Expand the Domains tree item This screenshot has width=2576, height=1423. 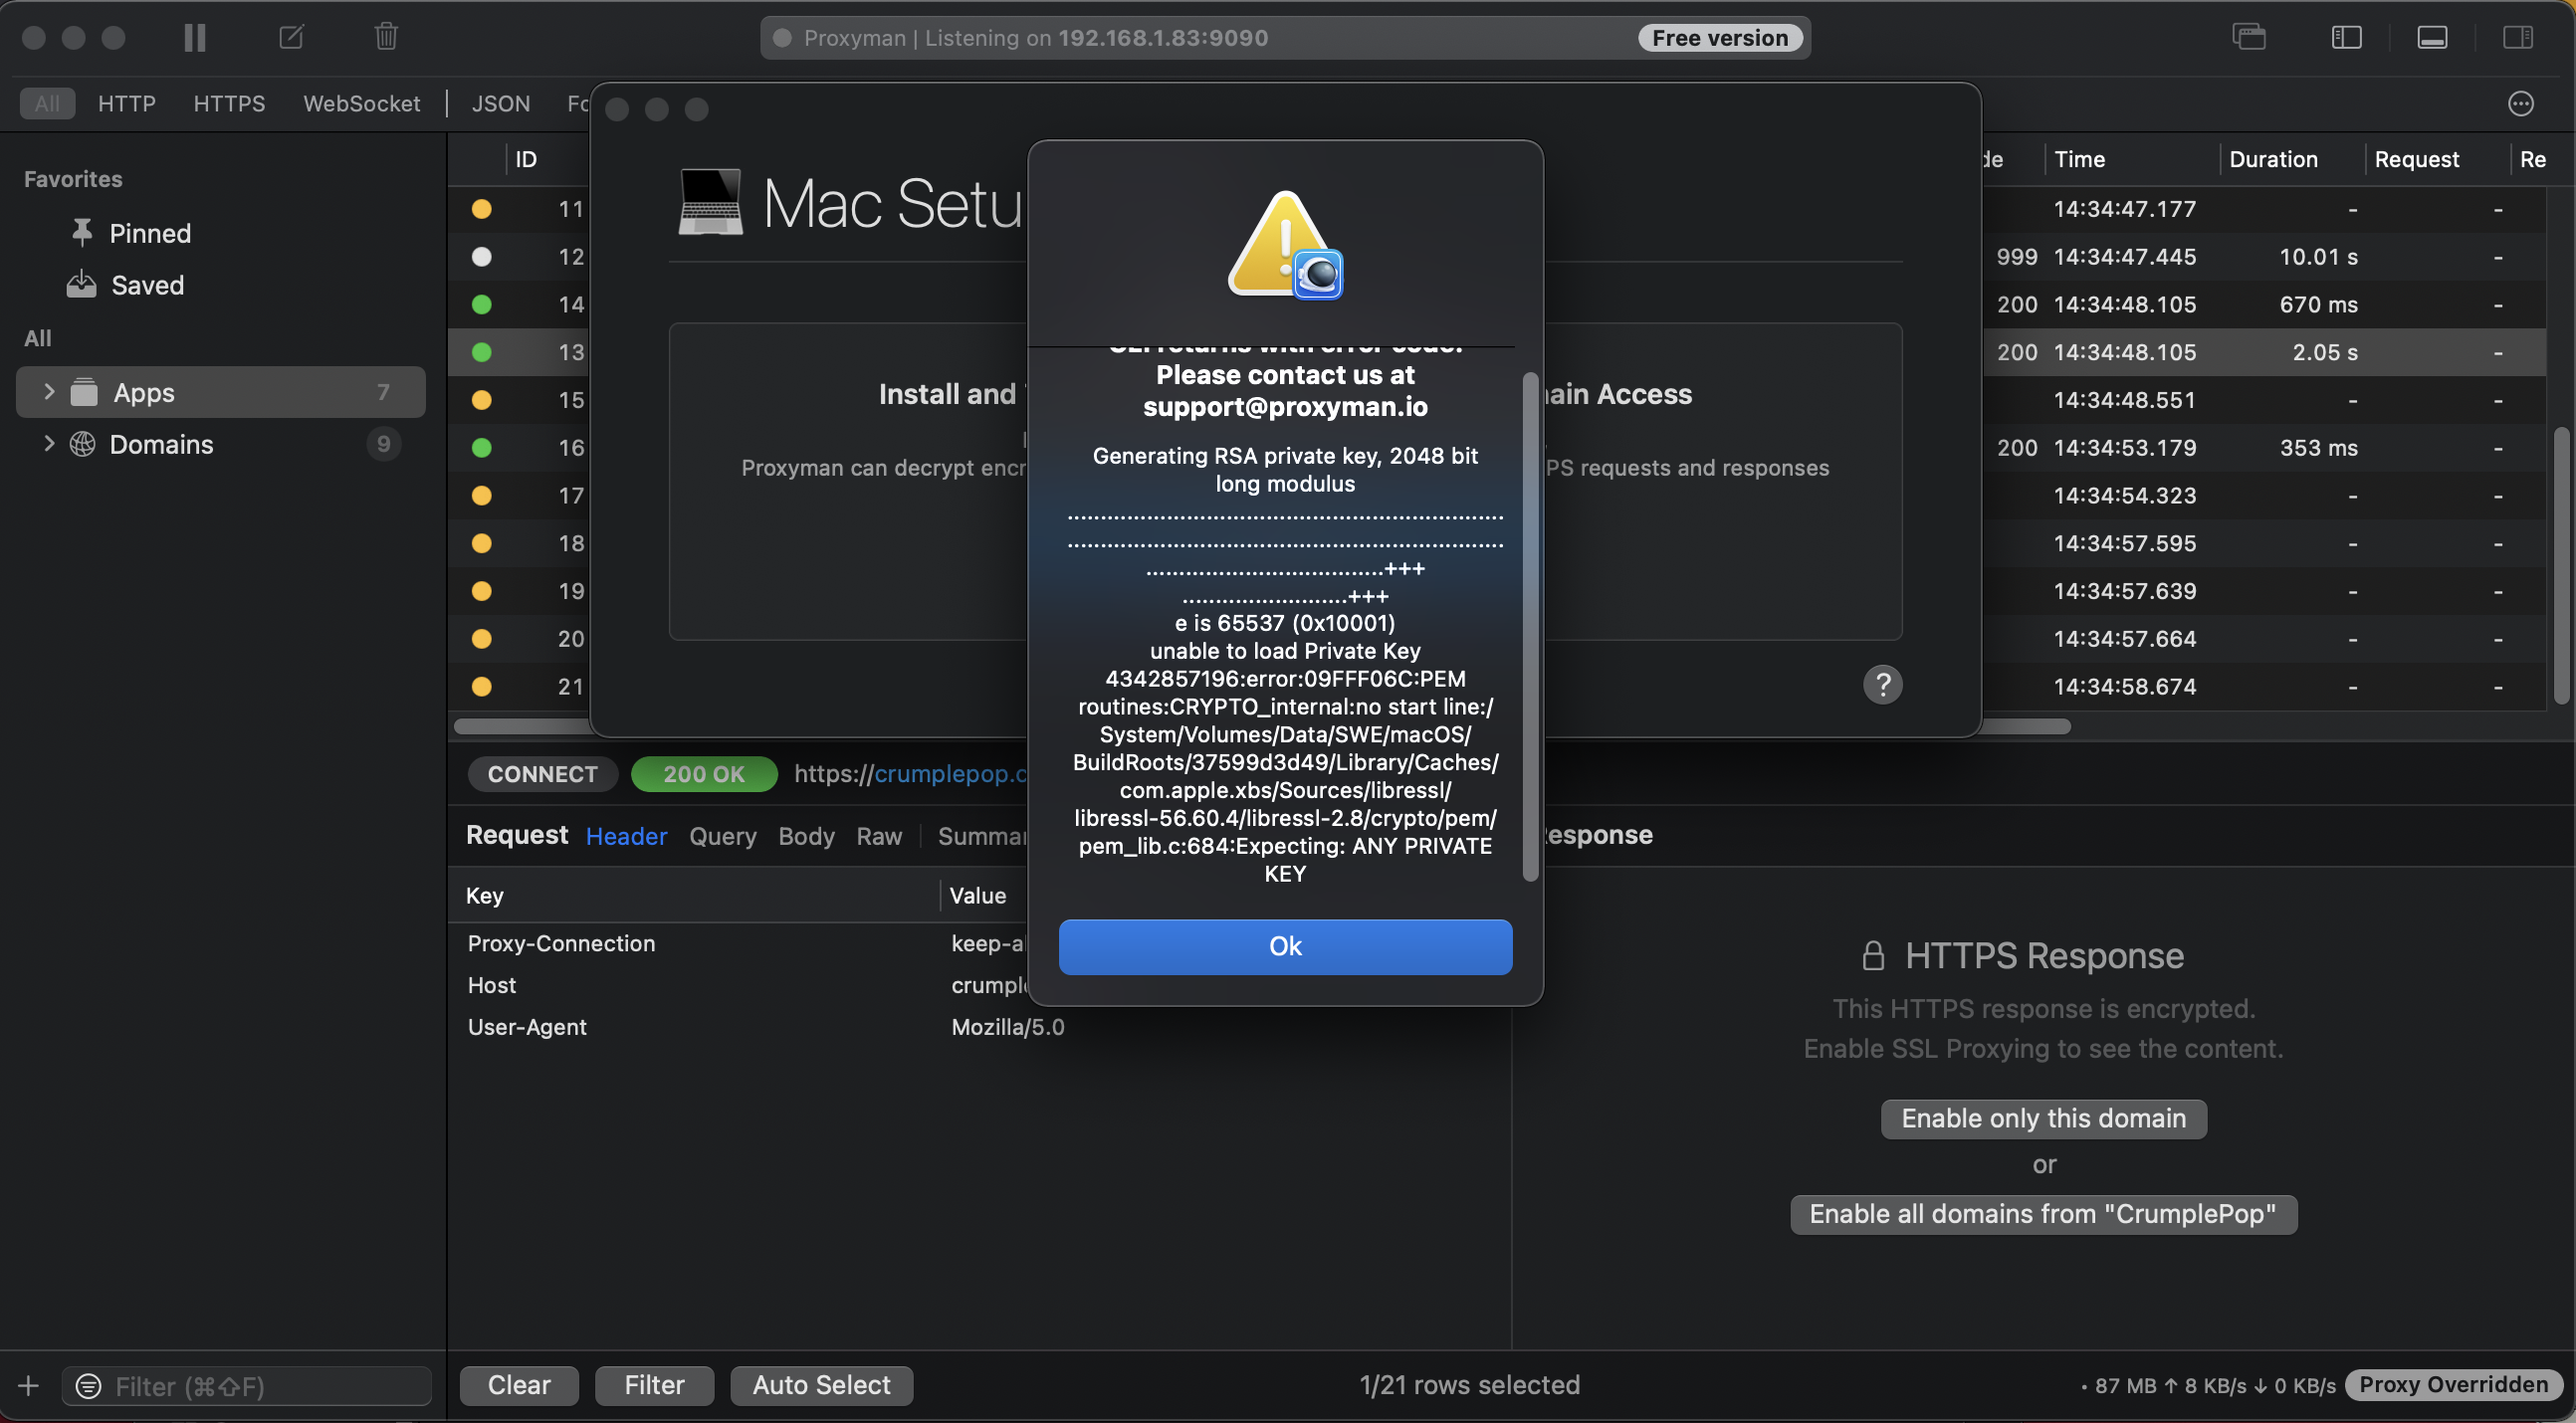tap(48, 444)
